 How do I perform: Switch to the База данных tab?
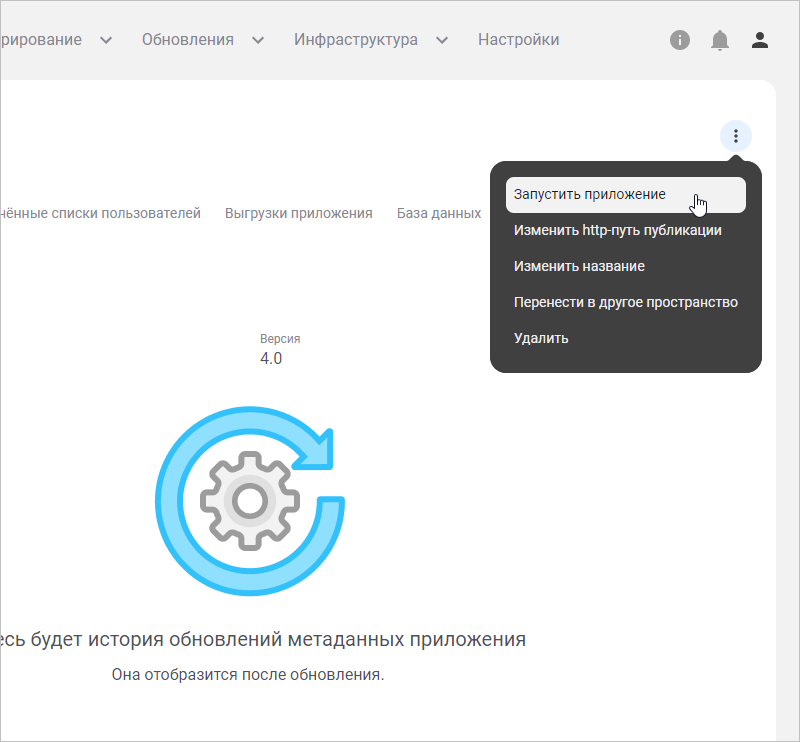coord(439,213)
